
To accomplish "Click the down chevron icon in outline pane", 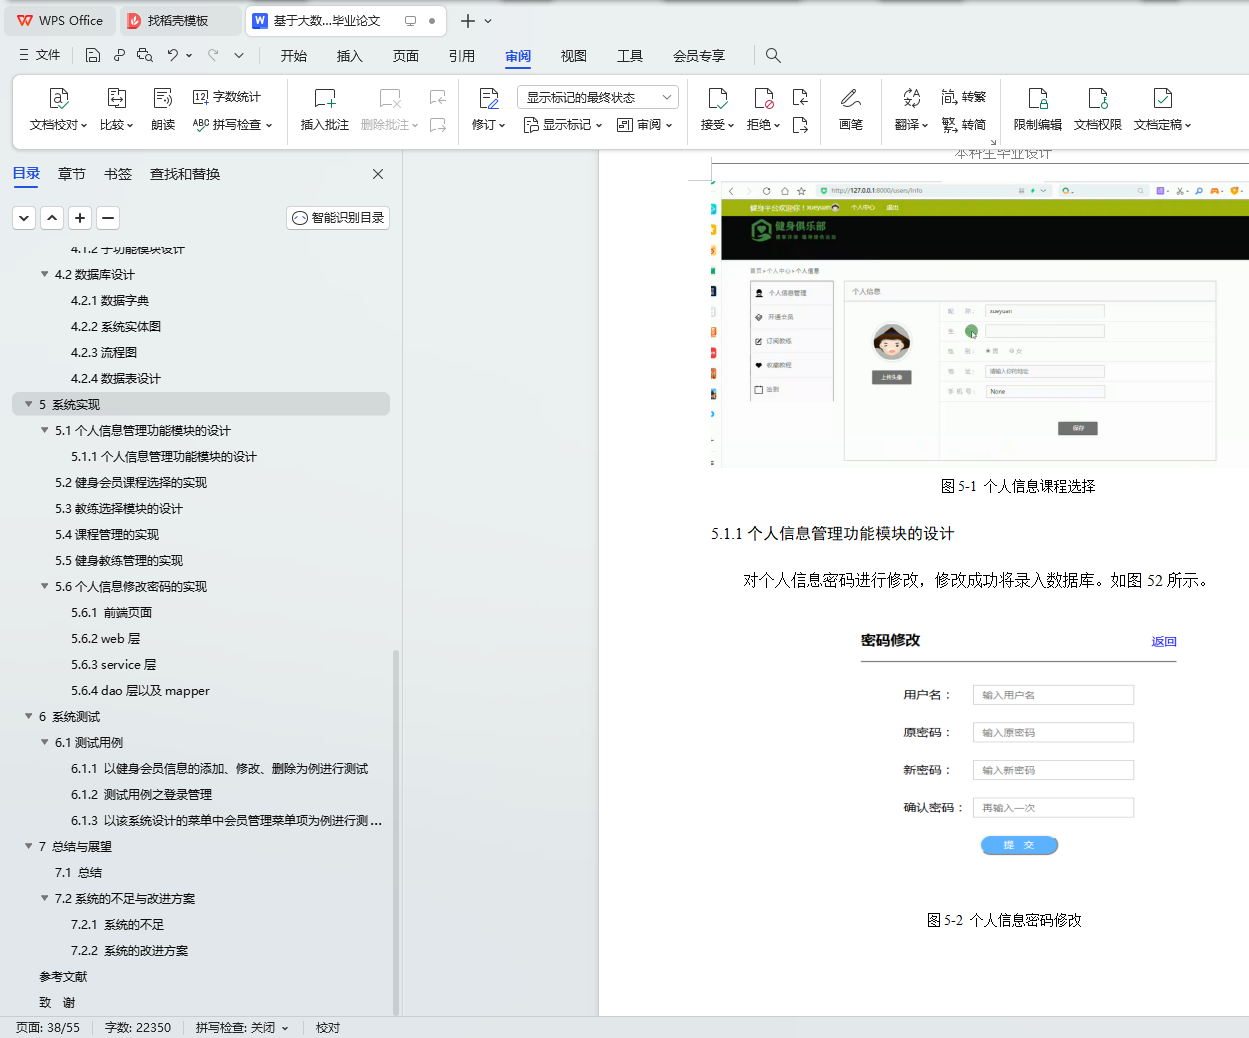I will pos(24,218).
